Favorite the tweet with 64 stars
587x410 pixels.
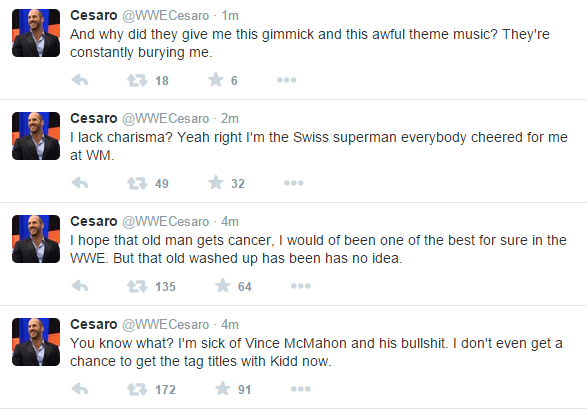(223, 286)
